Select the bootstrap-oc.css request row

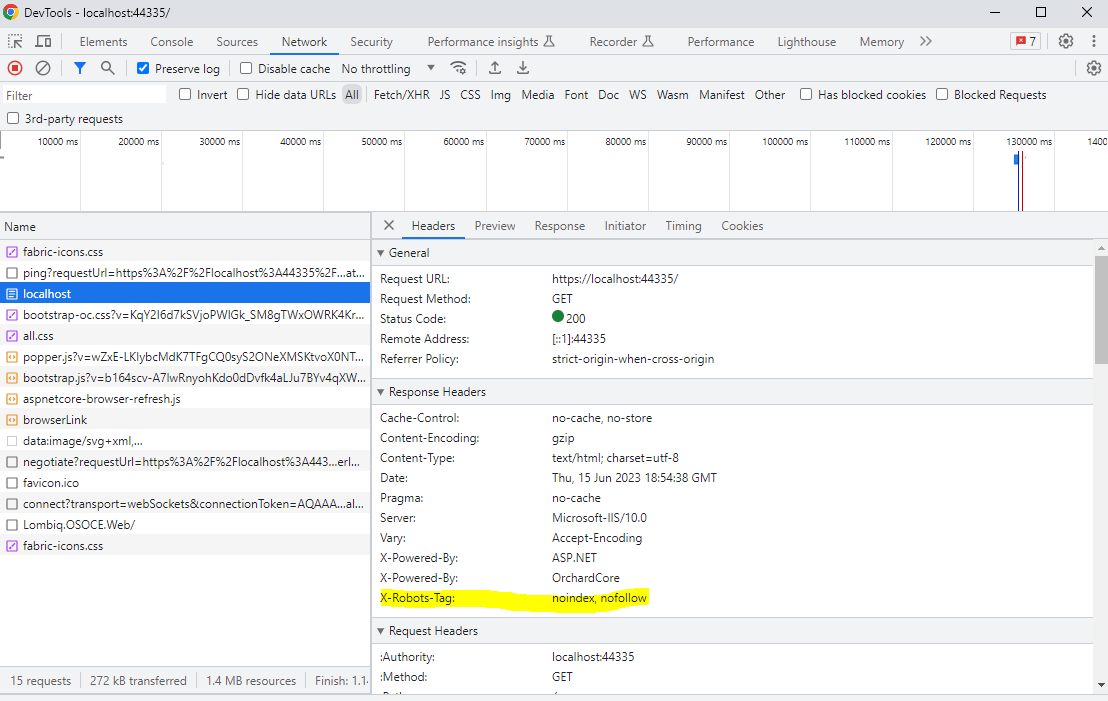click(185, 314)
